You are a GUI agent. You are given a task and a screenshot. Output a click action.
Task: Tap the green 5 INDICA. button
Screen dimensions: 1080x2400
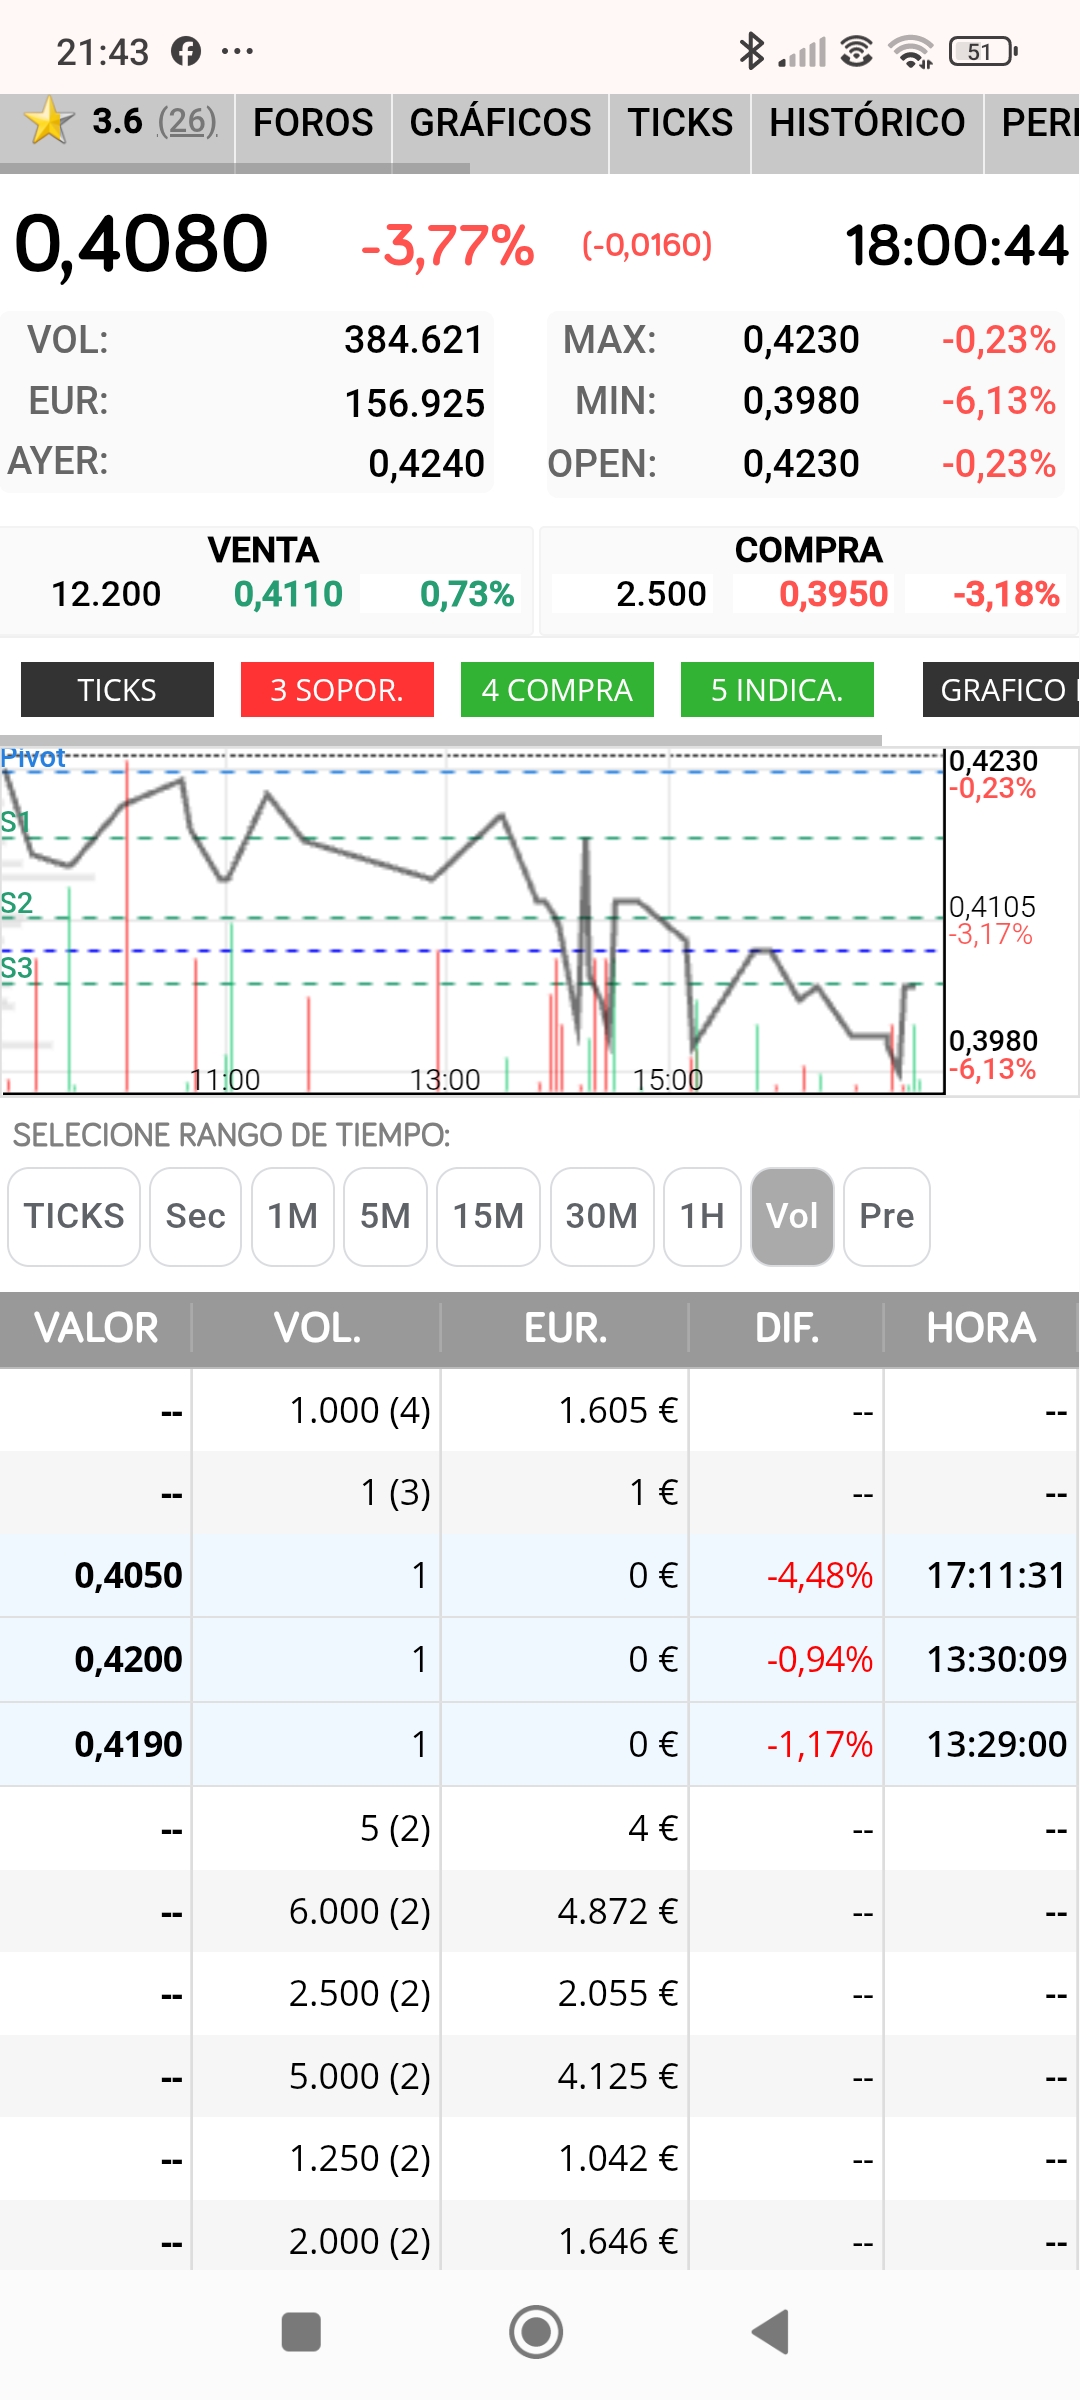click(777, 690)
